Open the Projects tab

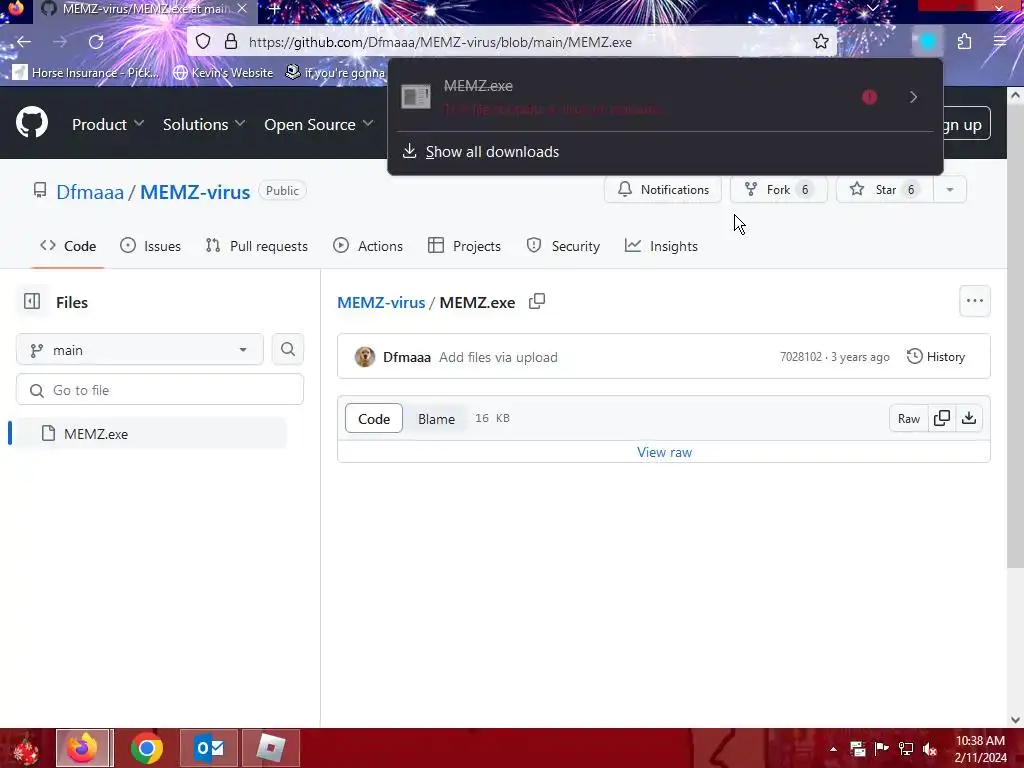coord(464,246)
